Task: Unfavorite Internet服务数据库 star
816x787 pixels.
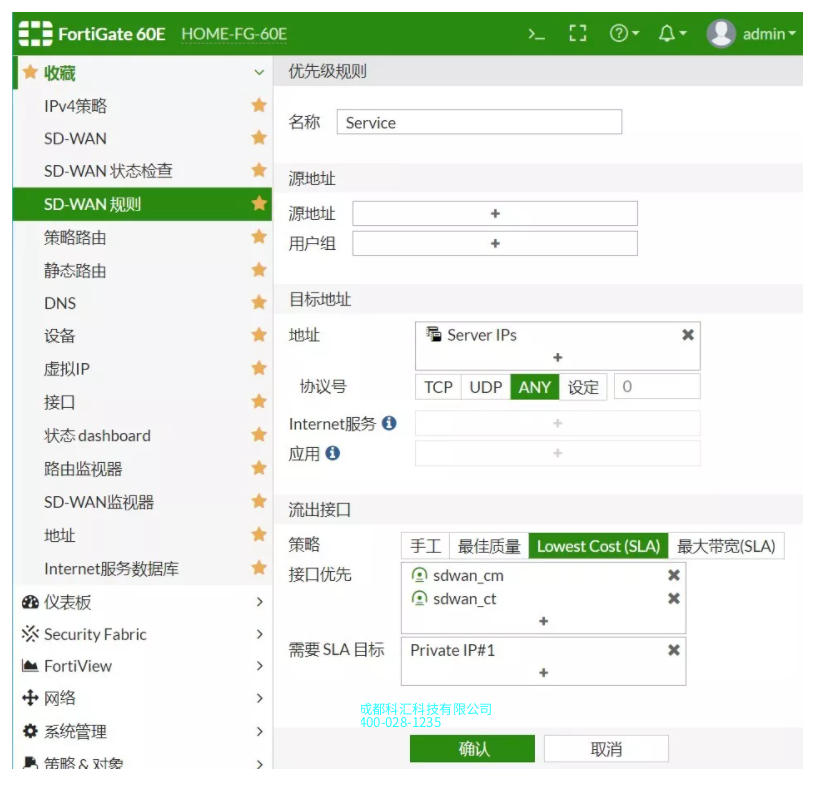Action: coord(259,568)
